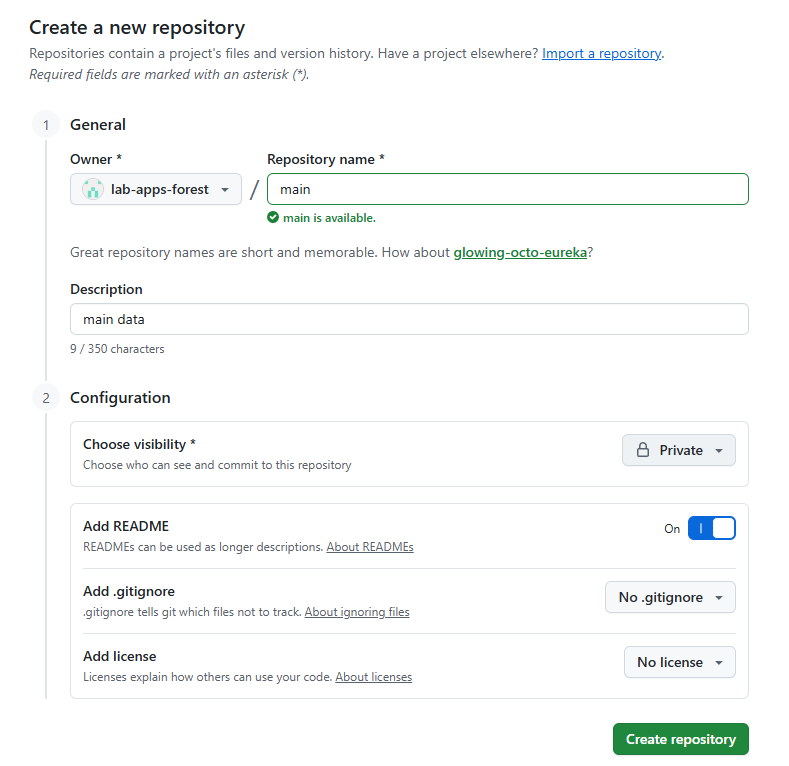Open the About READMEs link
Image resolution: width=789 pixels, height=766 pixels.
pos(370,547)
